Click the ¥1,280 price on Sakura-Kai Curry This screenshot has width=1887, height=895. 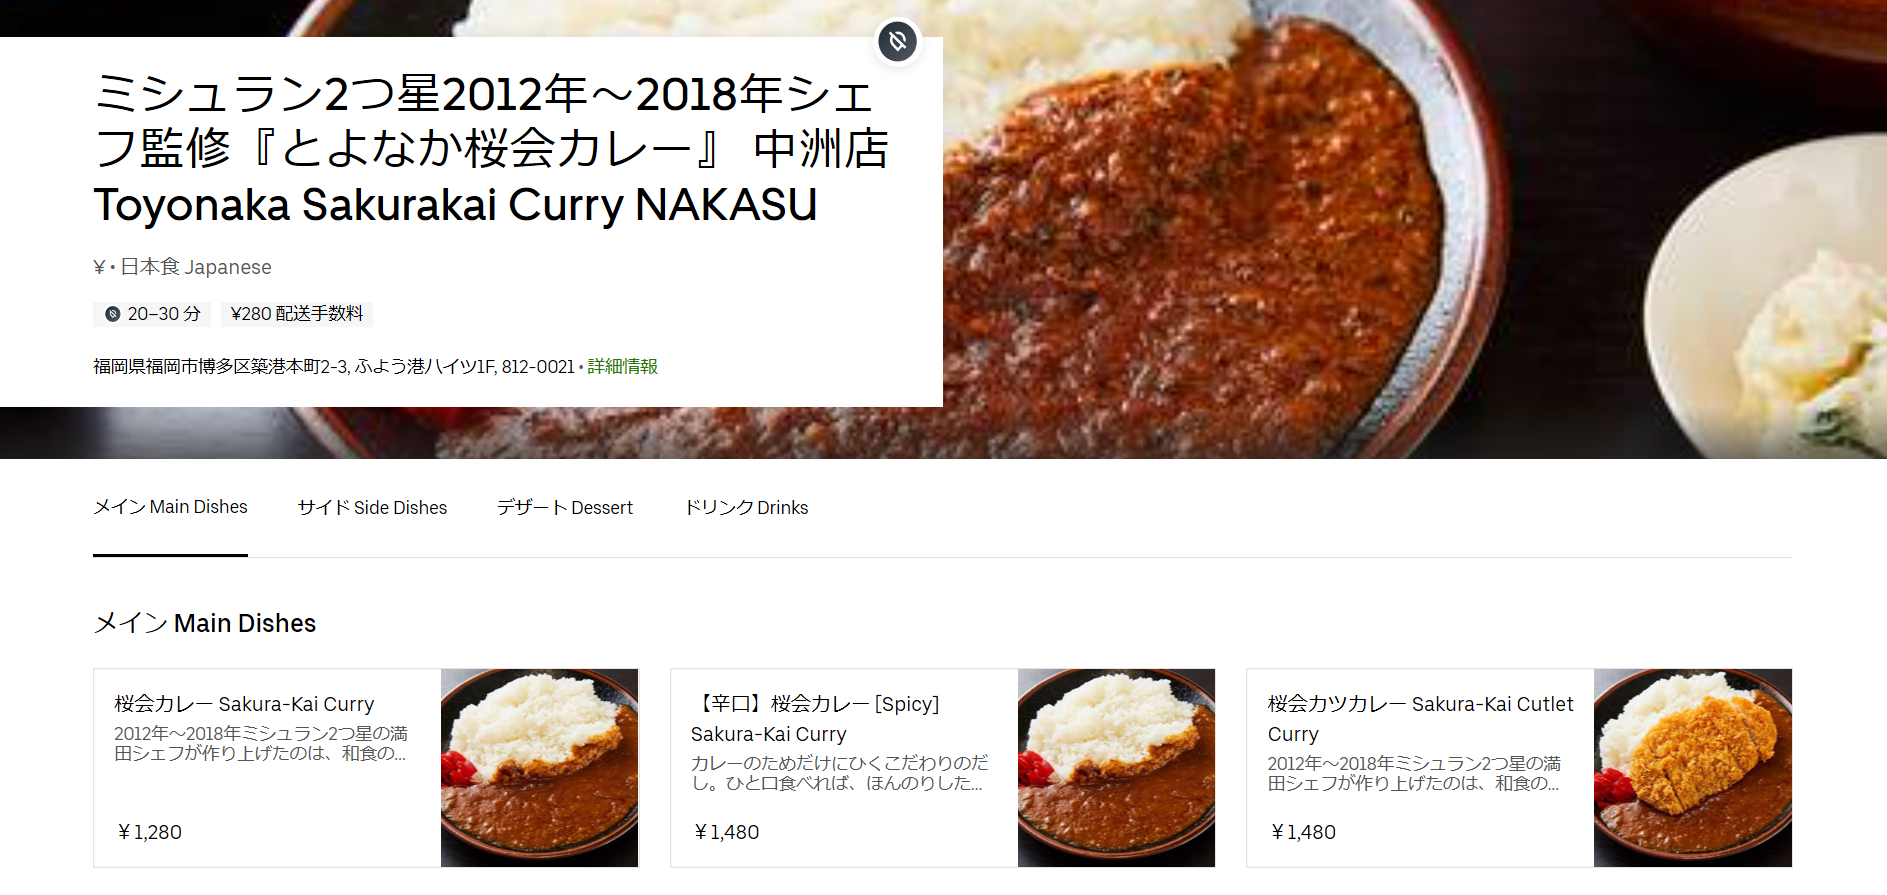(x=149, y=832)
